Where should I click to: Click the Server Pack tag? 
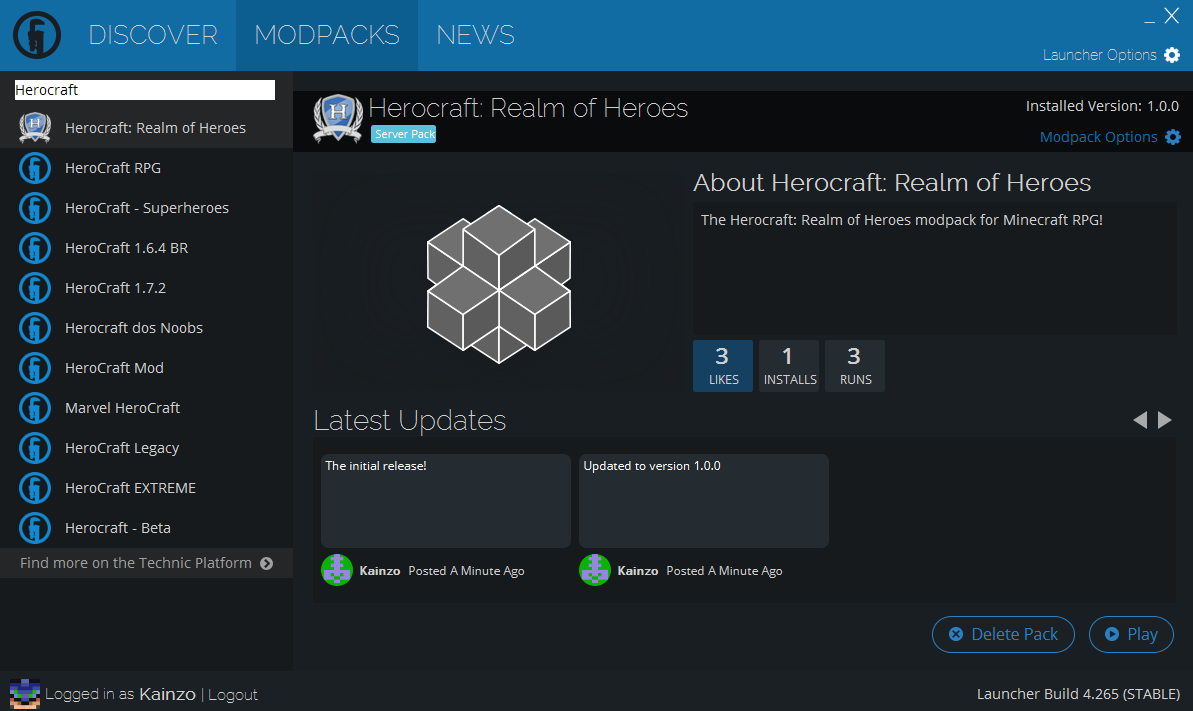(x=404, y=134)
